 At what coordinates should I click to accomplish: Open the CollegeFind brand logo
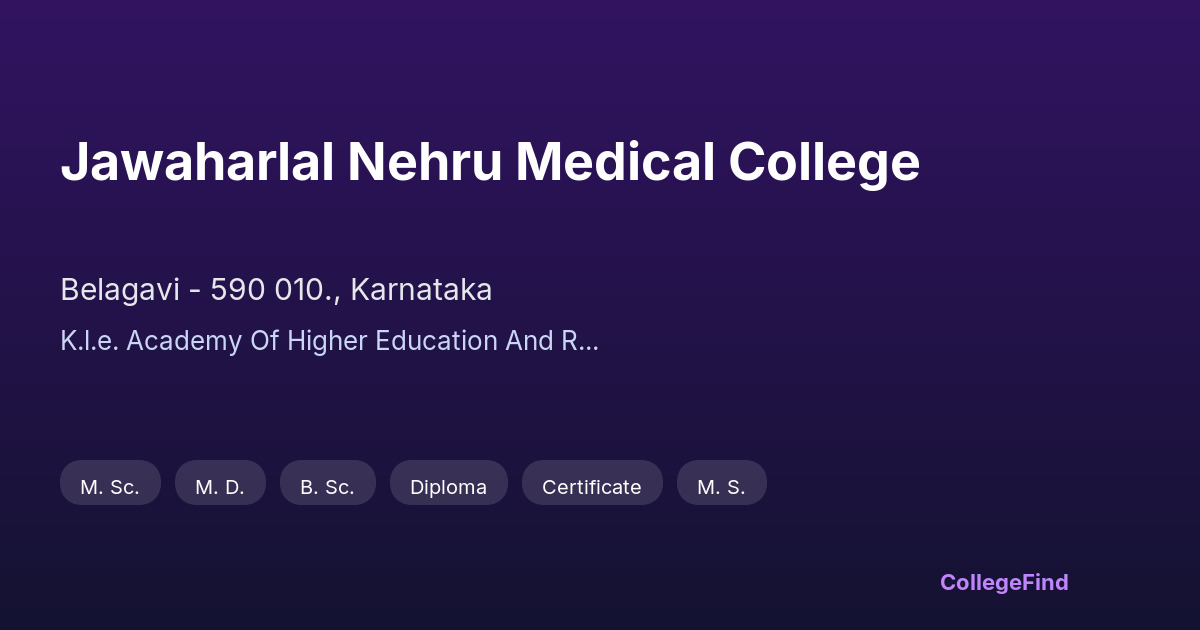click(x=1004, y=582)
